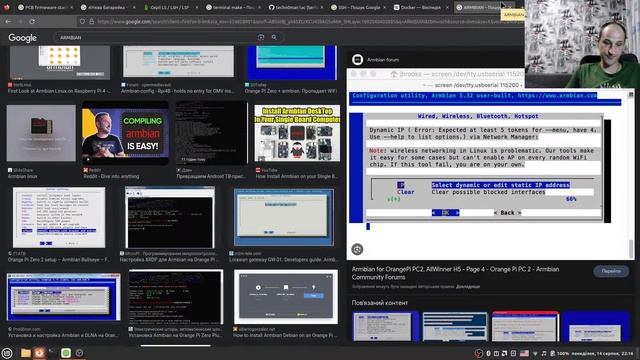Open the 'Compiling armbian is easy' thumbnail
Viewport: 640px width, 360px height.
tap(125, 133)
